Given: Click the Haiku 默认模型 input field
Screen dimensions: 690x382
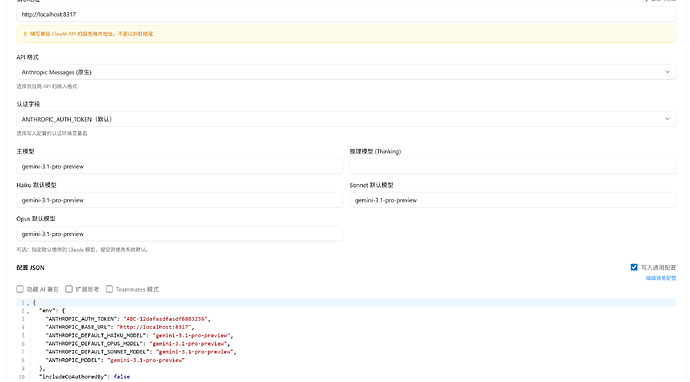Looking at the screenshot, I should 180,200.
